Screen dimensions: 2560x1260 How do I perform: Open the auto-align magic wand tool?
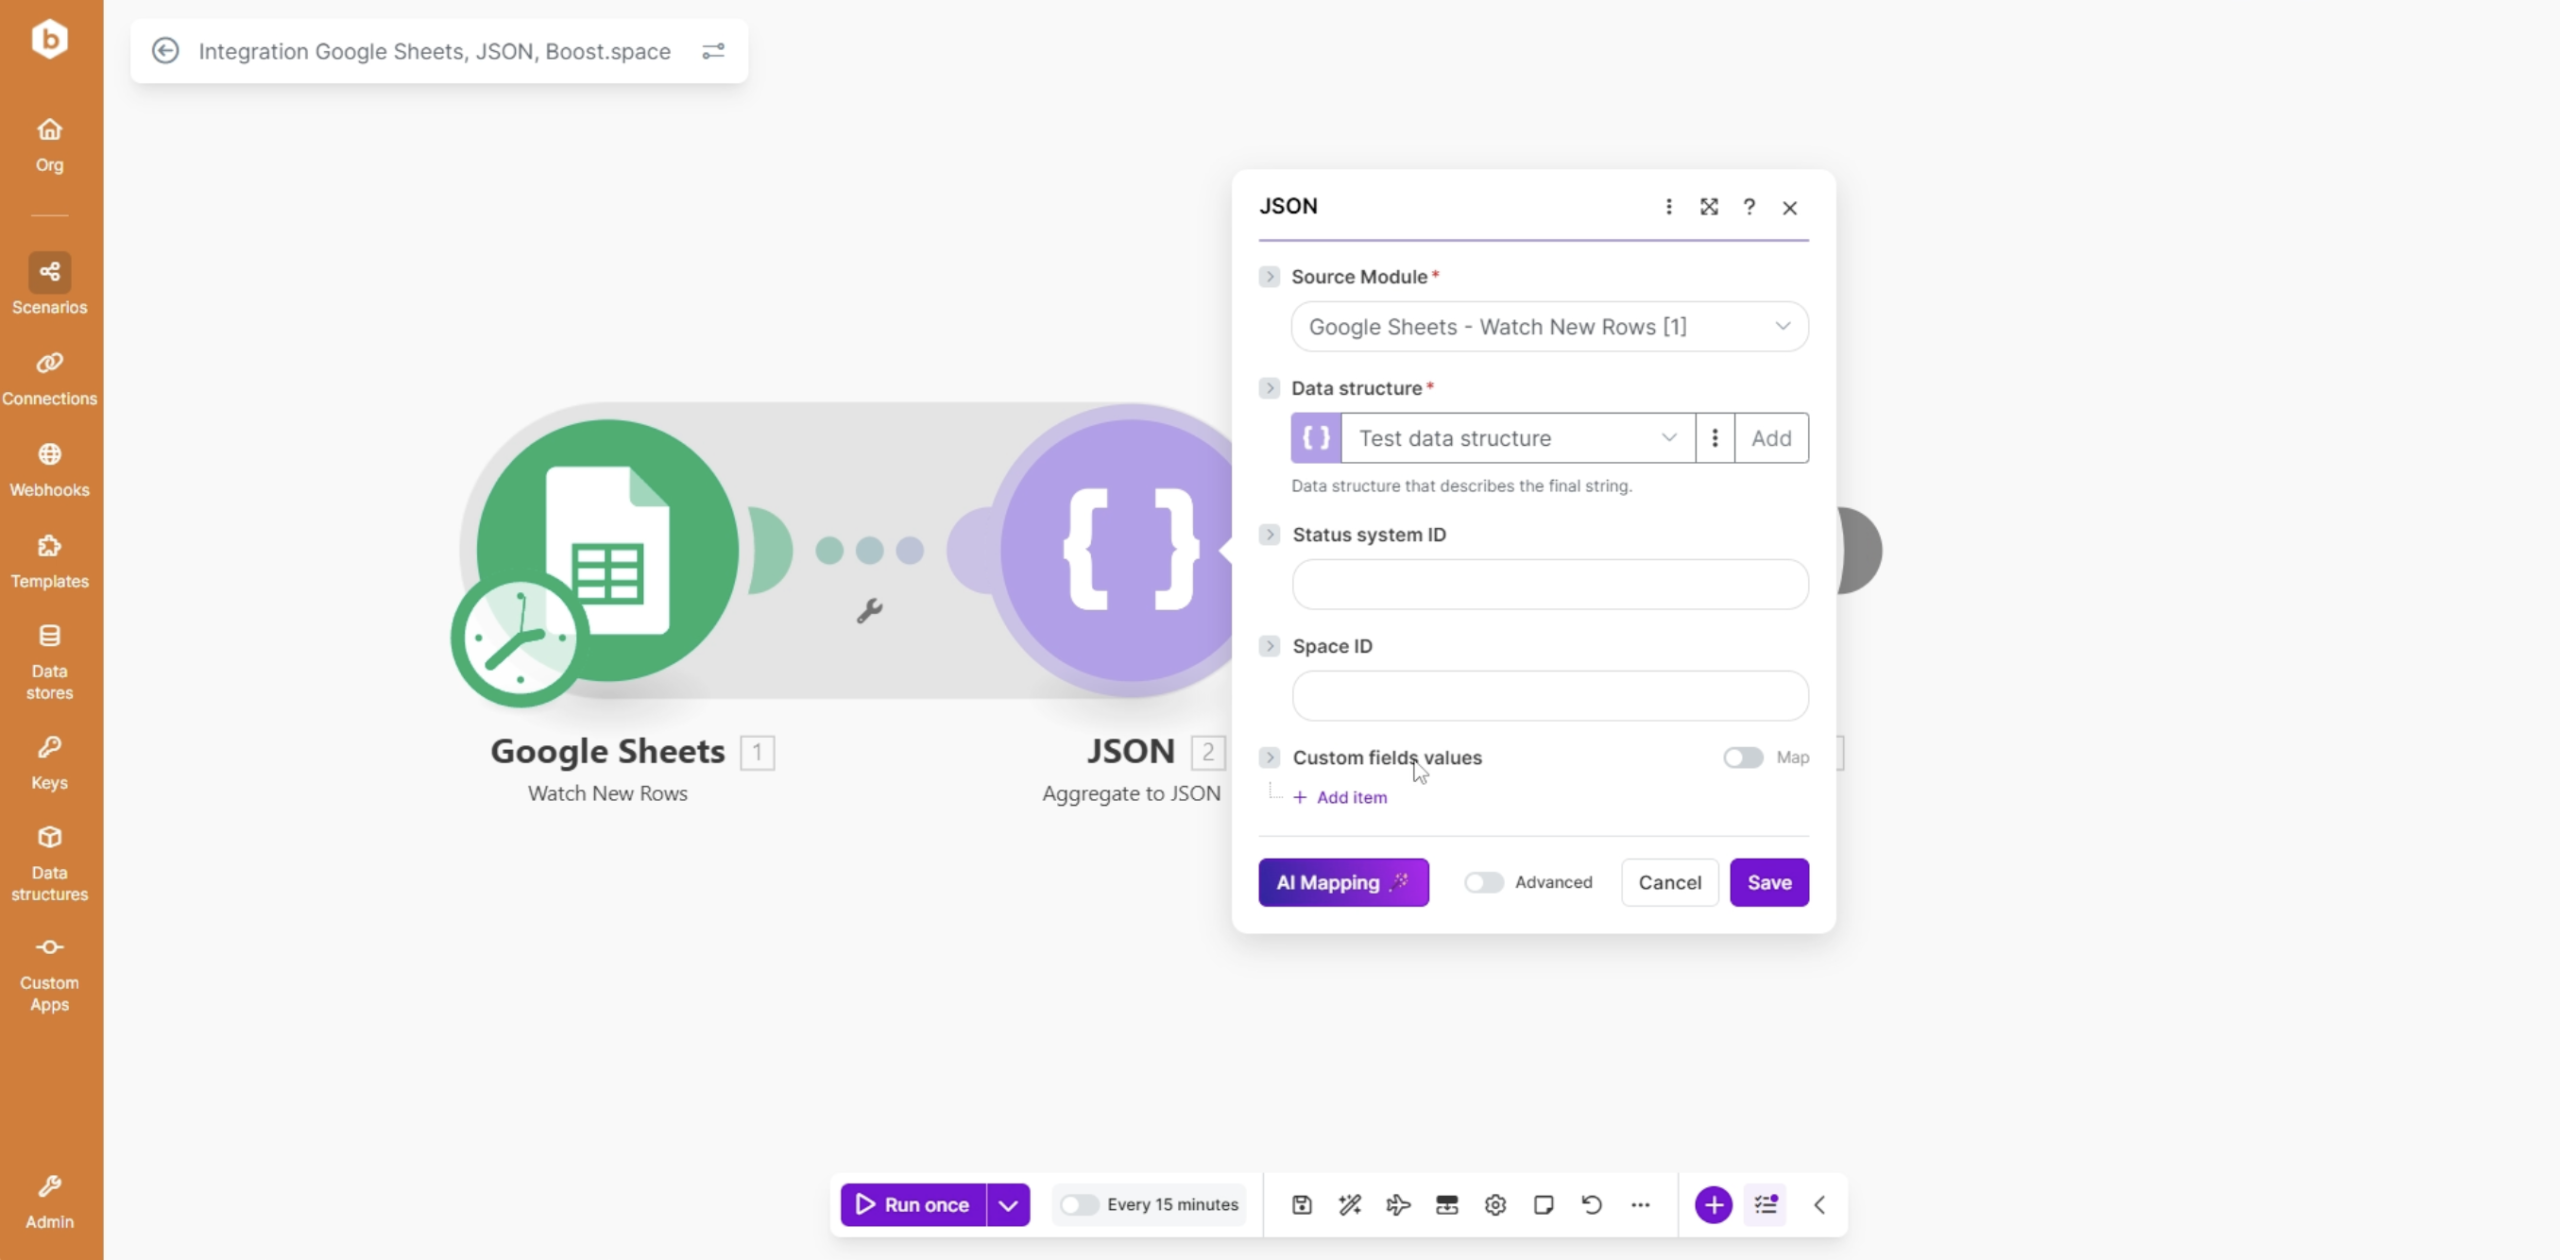point(1350,1204)
